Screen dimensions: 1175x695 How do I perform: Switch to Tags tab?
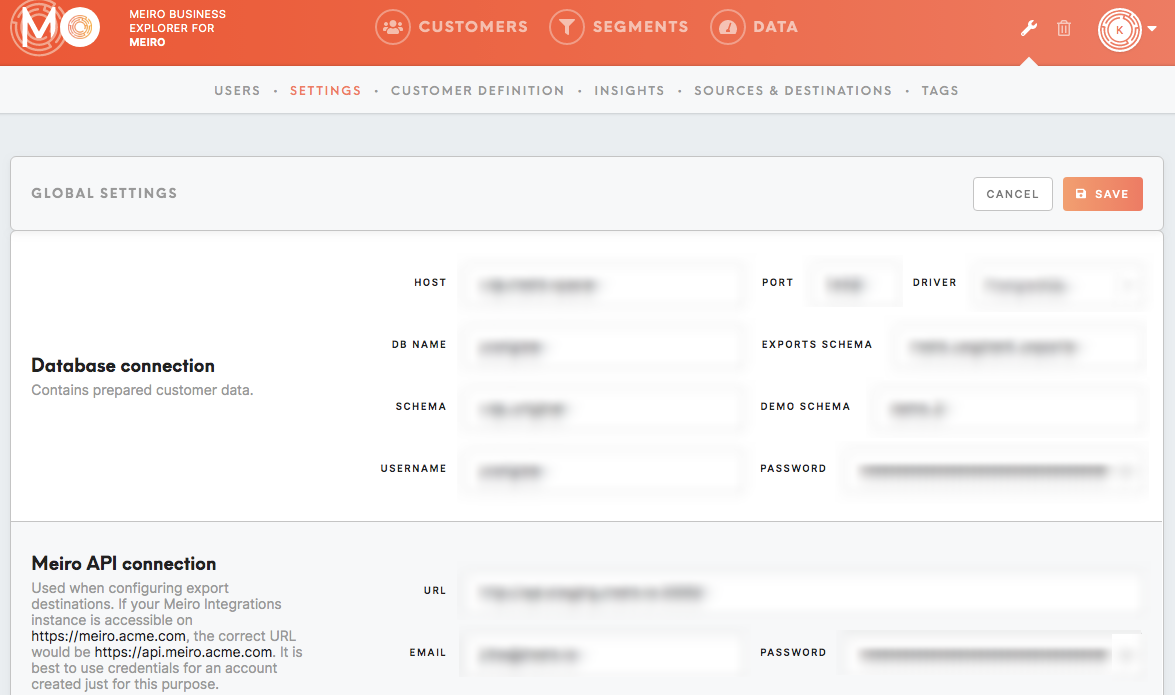pyautogui.click(x=940, y=91)
